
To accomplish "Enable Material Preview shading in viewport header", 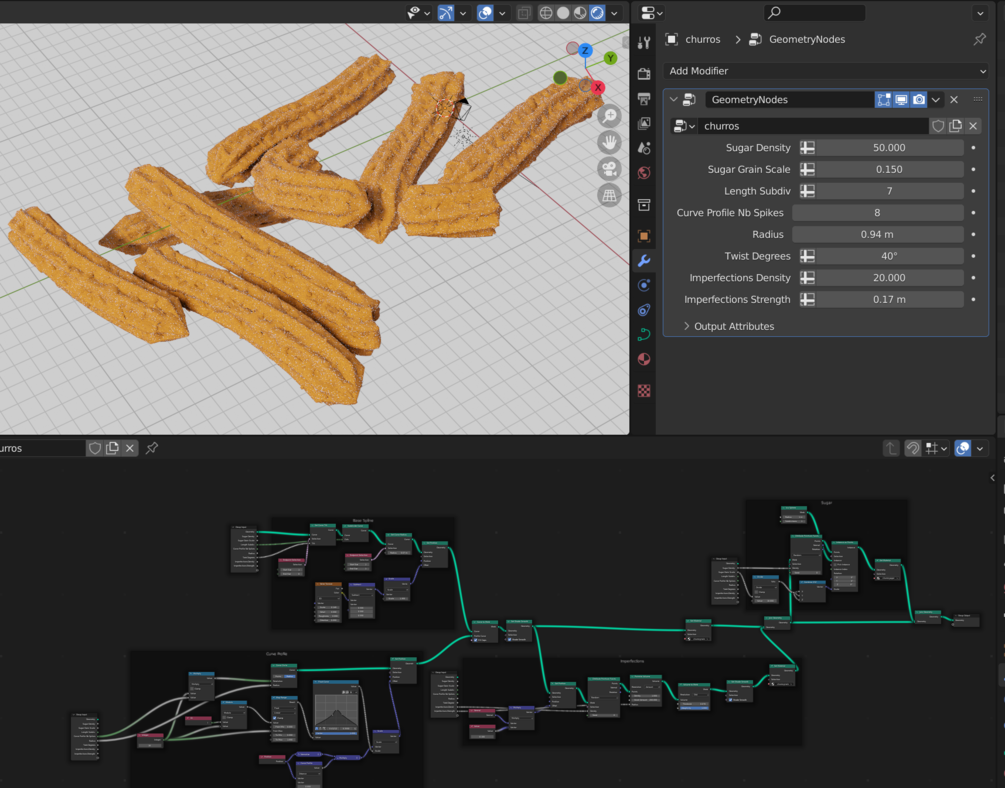I will click(579, 12).
